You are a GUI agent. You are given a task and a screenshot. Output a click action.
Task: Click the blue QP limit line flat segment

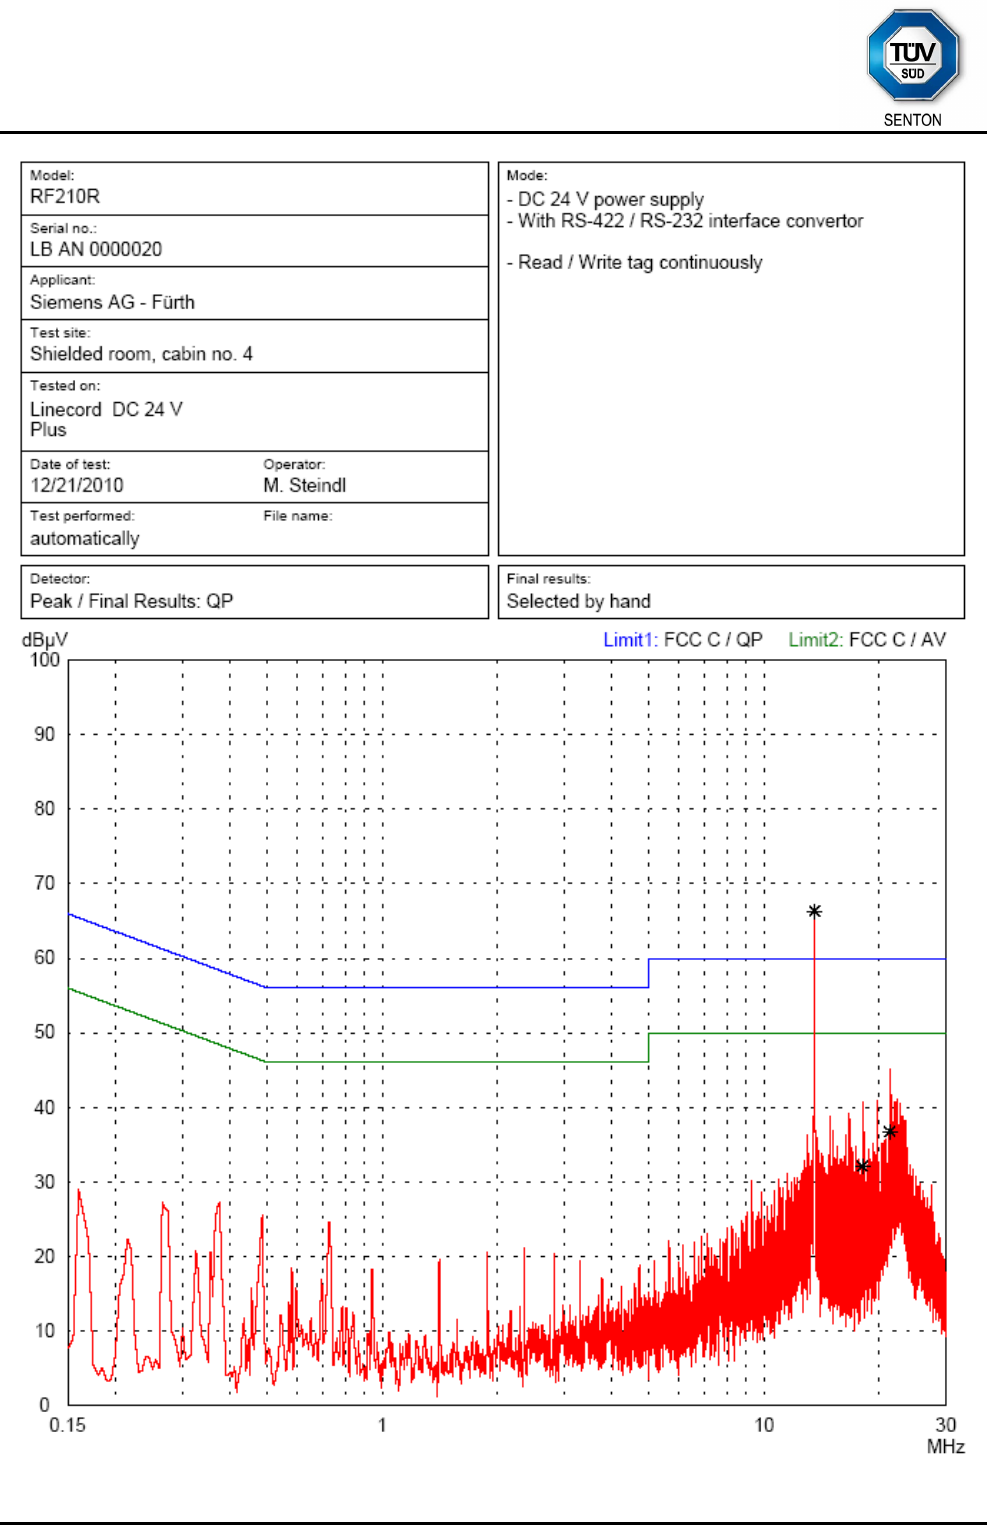click(x=457, y=987)
